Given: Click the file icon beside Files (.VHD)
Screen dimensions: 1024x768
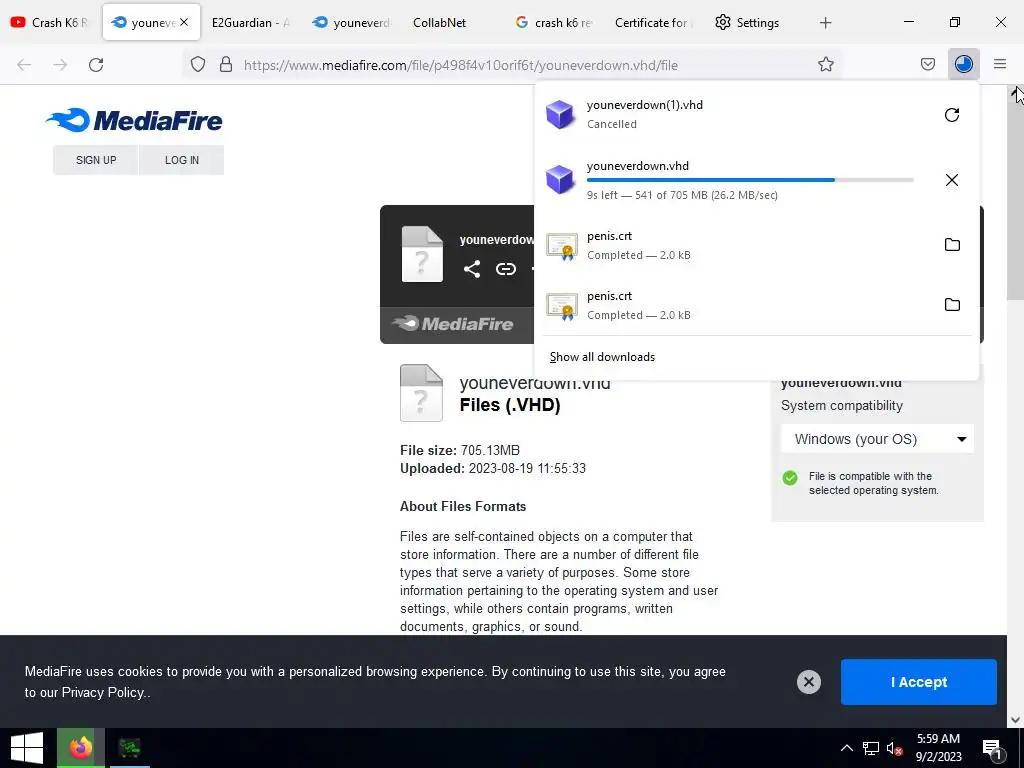Looking at the screenshot, I should tap(421, 393).
